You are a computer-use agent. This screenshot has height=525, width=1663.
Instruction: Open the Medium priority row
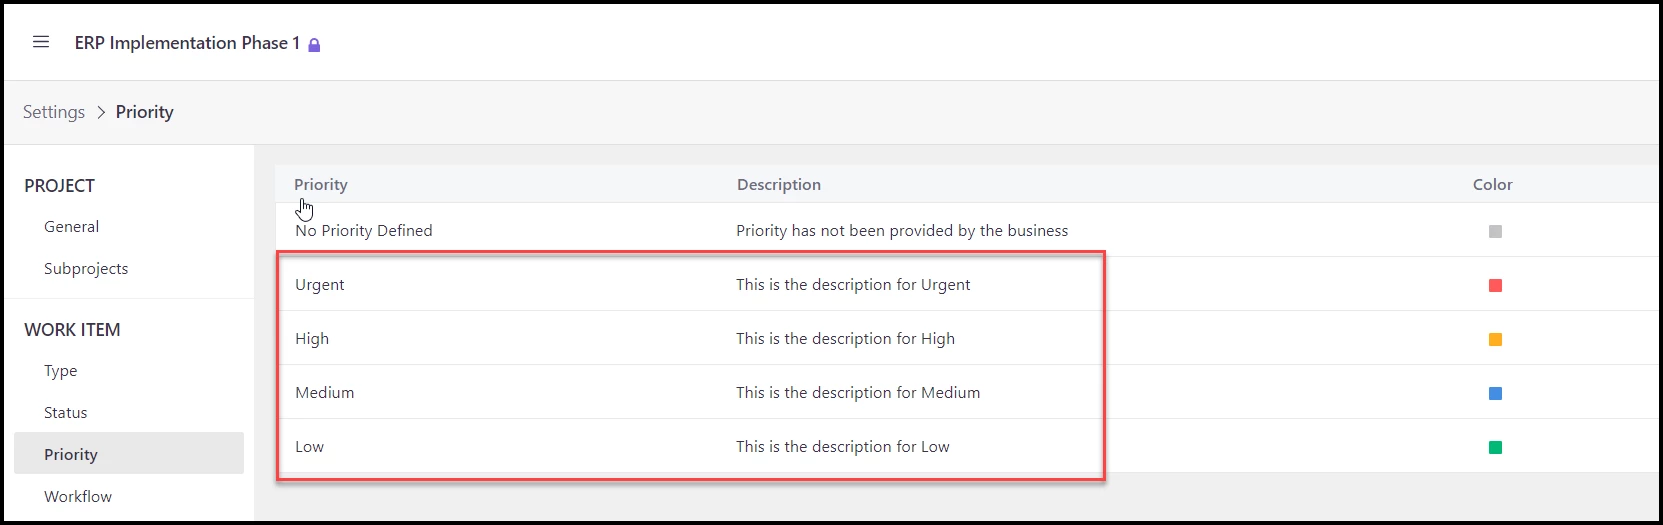[x=966, y=392]
